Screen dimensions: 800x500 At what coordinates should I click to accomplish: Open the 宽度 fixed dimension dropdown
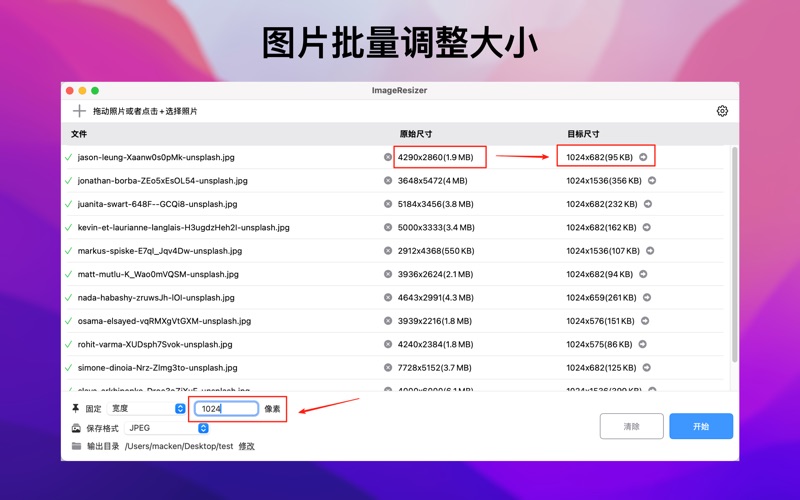click(x=148, y=408)
